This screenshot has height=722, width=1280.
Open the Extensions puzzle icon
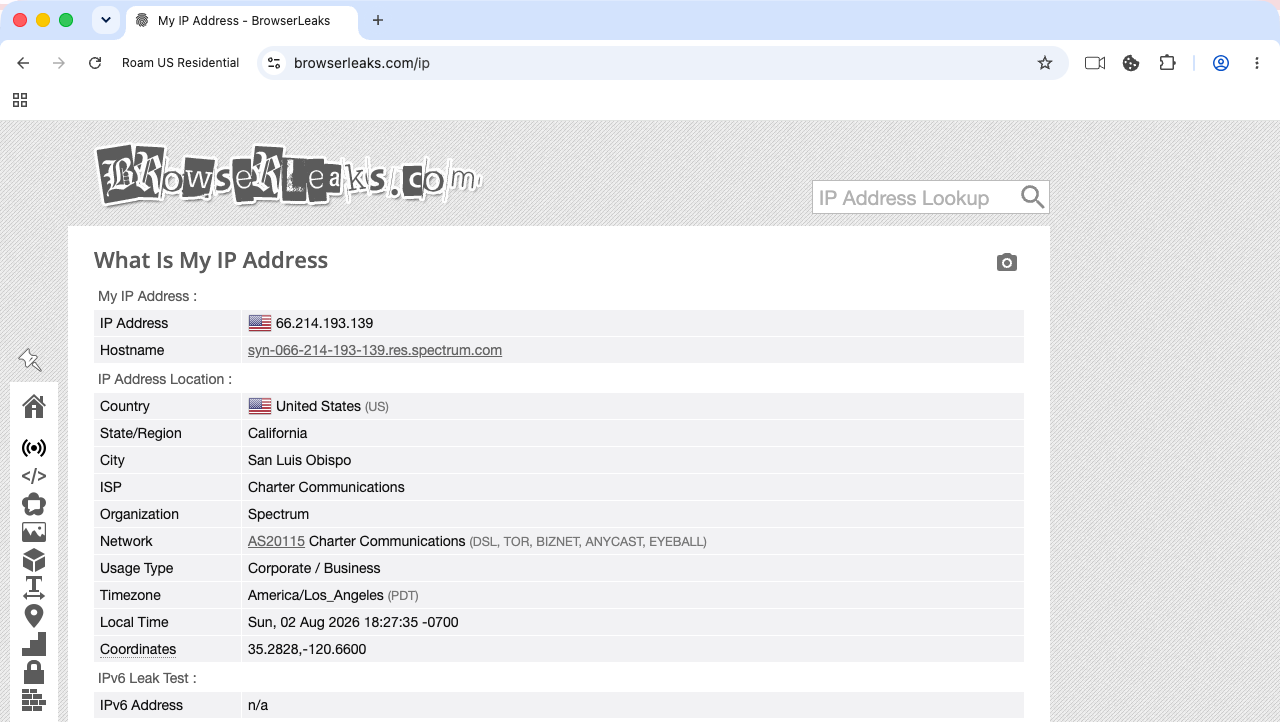[x=1167, y=63]
